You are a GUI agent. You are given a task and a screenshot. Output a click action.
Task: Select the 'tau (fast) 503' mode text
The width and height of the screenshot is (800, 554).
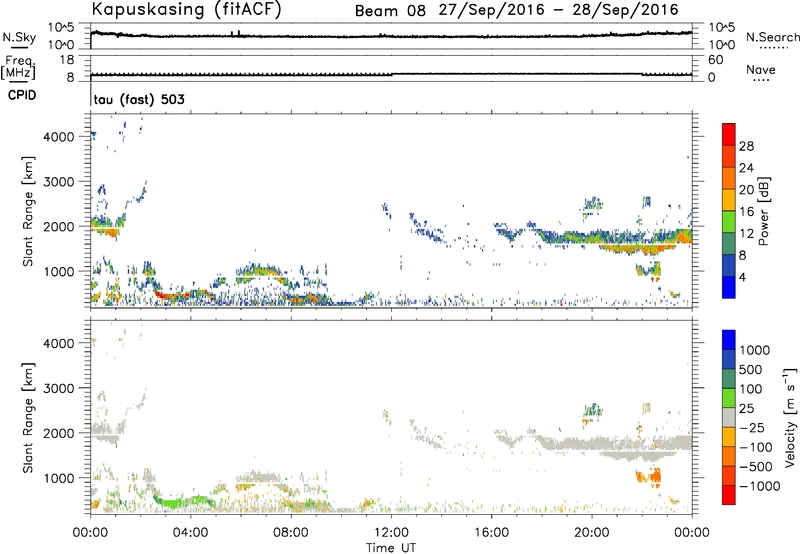(x=139, y=99)
